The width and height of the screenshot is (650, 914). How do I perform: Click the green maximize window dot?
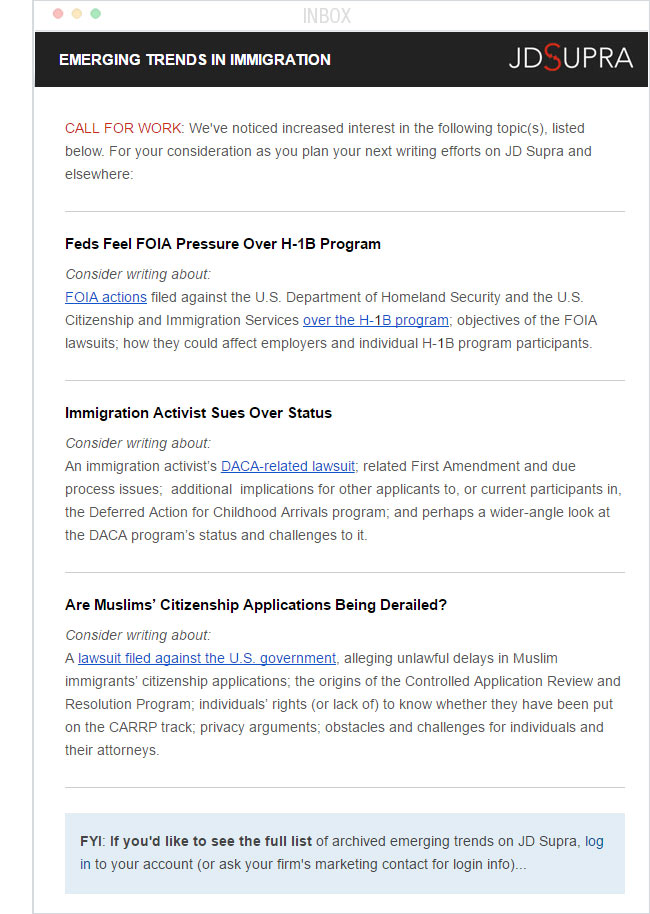click(95, 14)
